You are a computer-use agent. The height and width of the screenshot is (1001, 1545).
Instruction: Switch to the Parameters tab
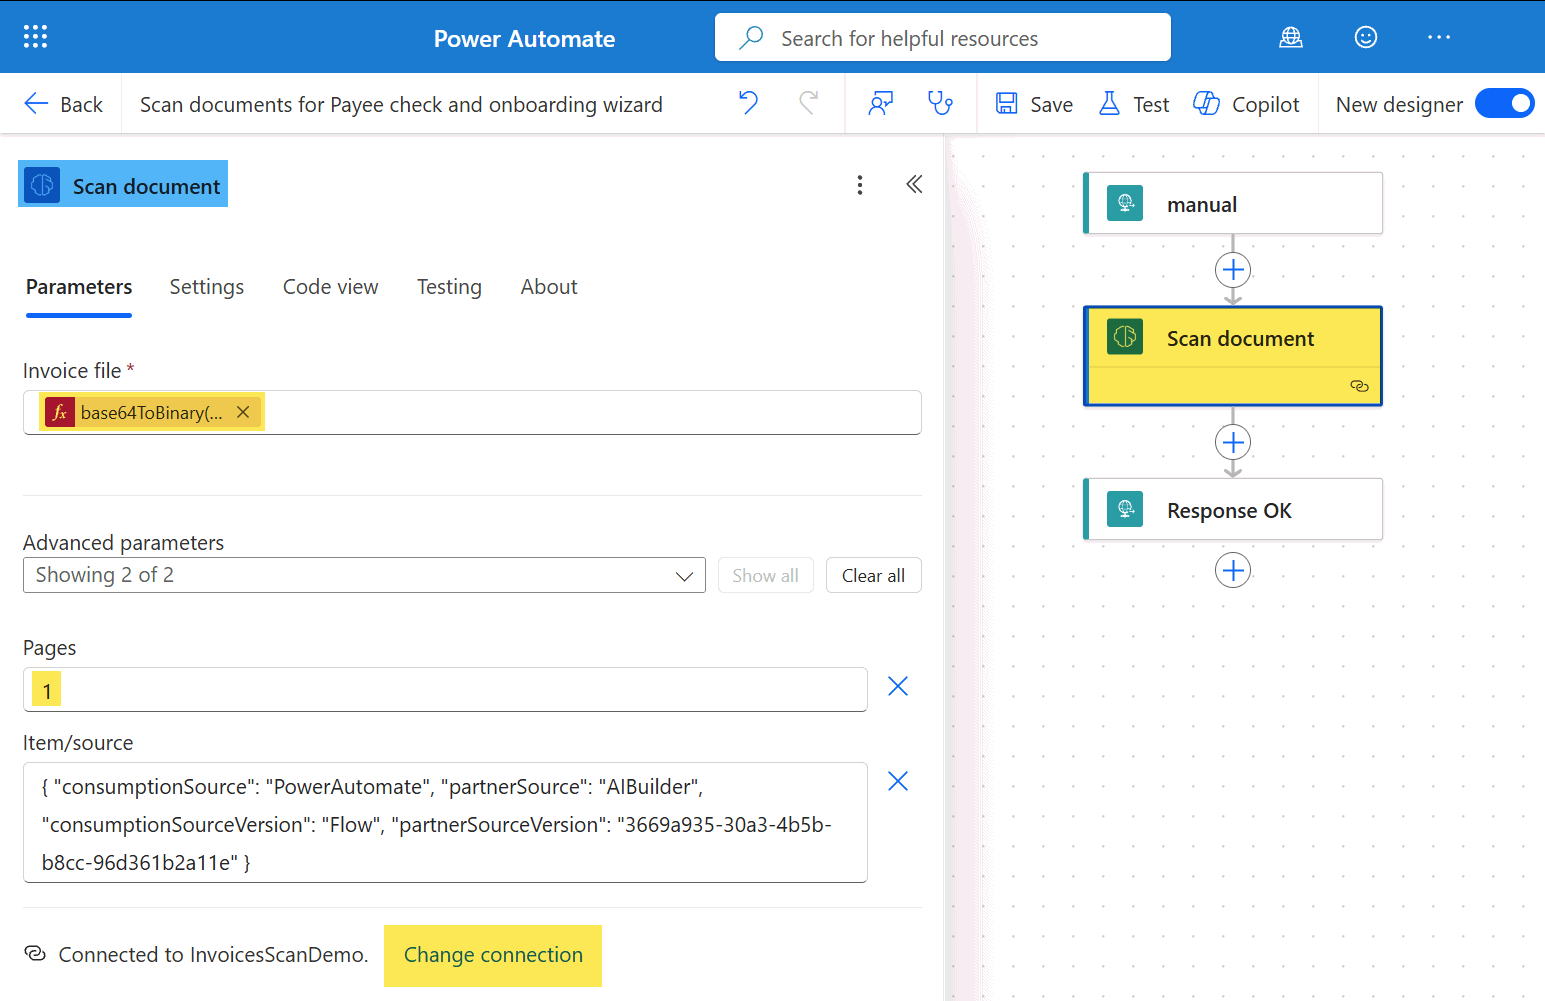click(x=79, y=287)
